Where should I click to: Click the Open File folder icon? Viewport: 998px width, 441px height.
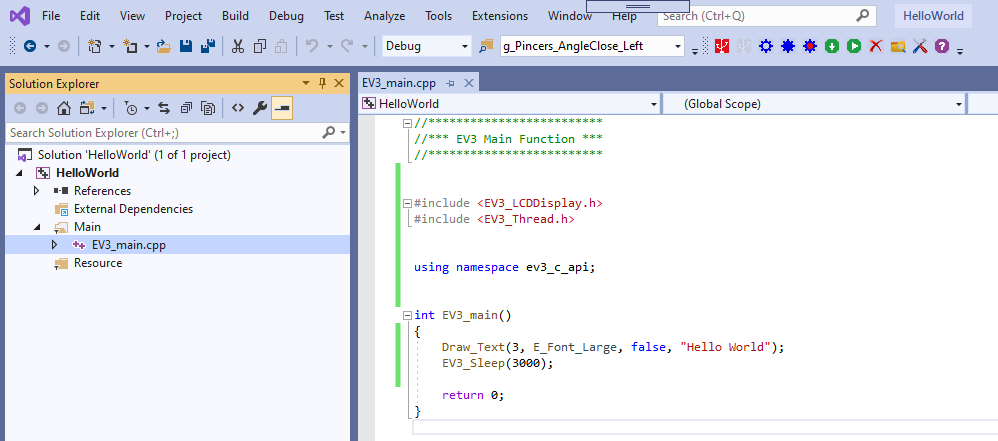164,46
